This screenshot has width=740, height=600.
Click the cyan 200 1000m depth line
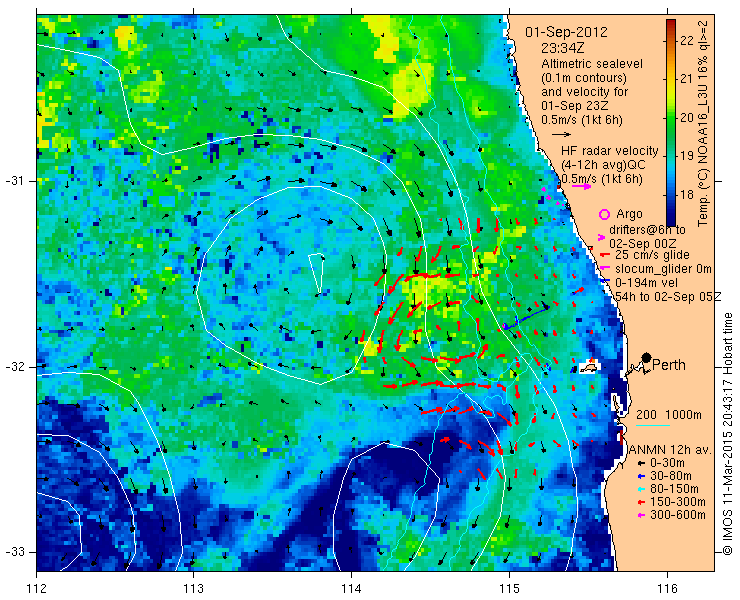[x=653, y=426]
